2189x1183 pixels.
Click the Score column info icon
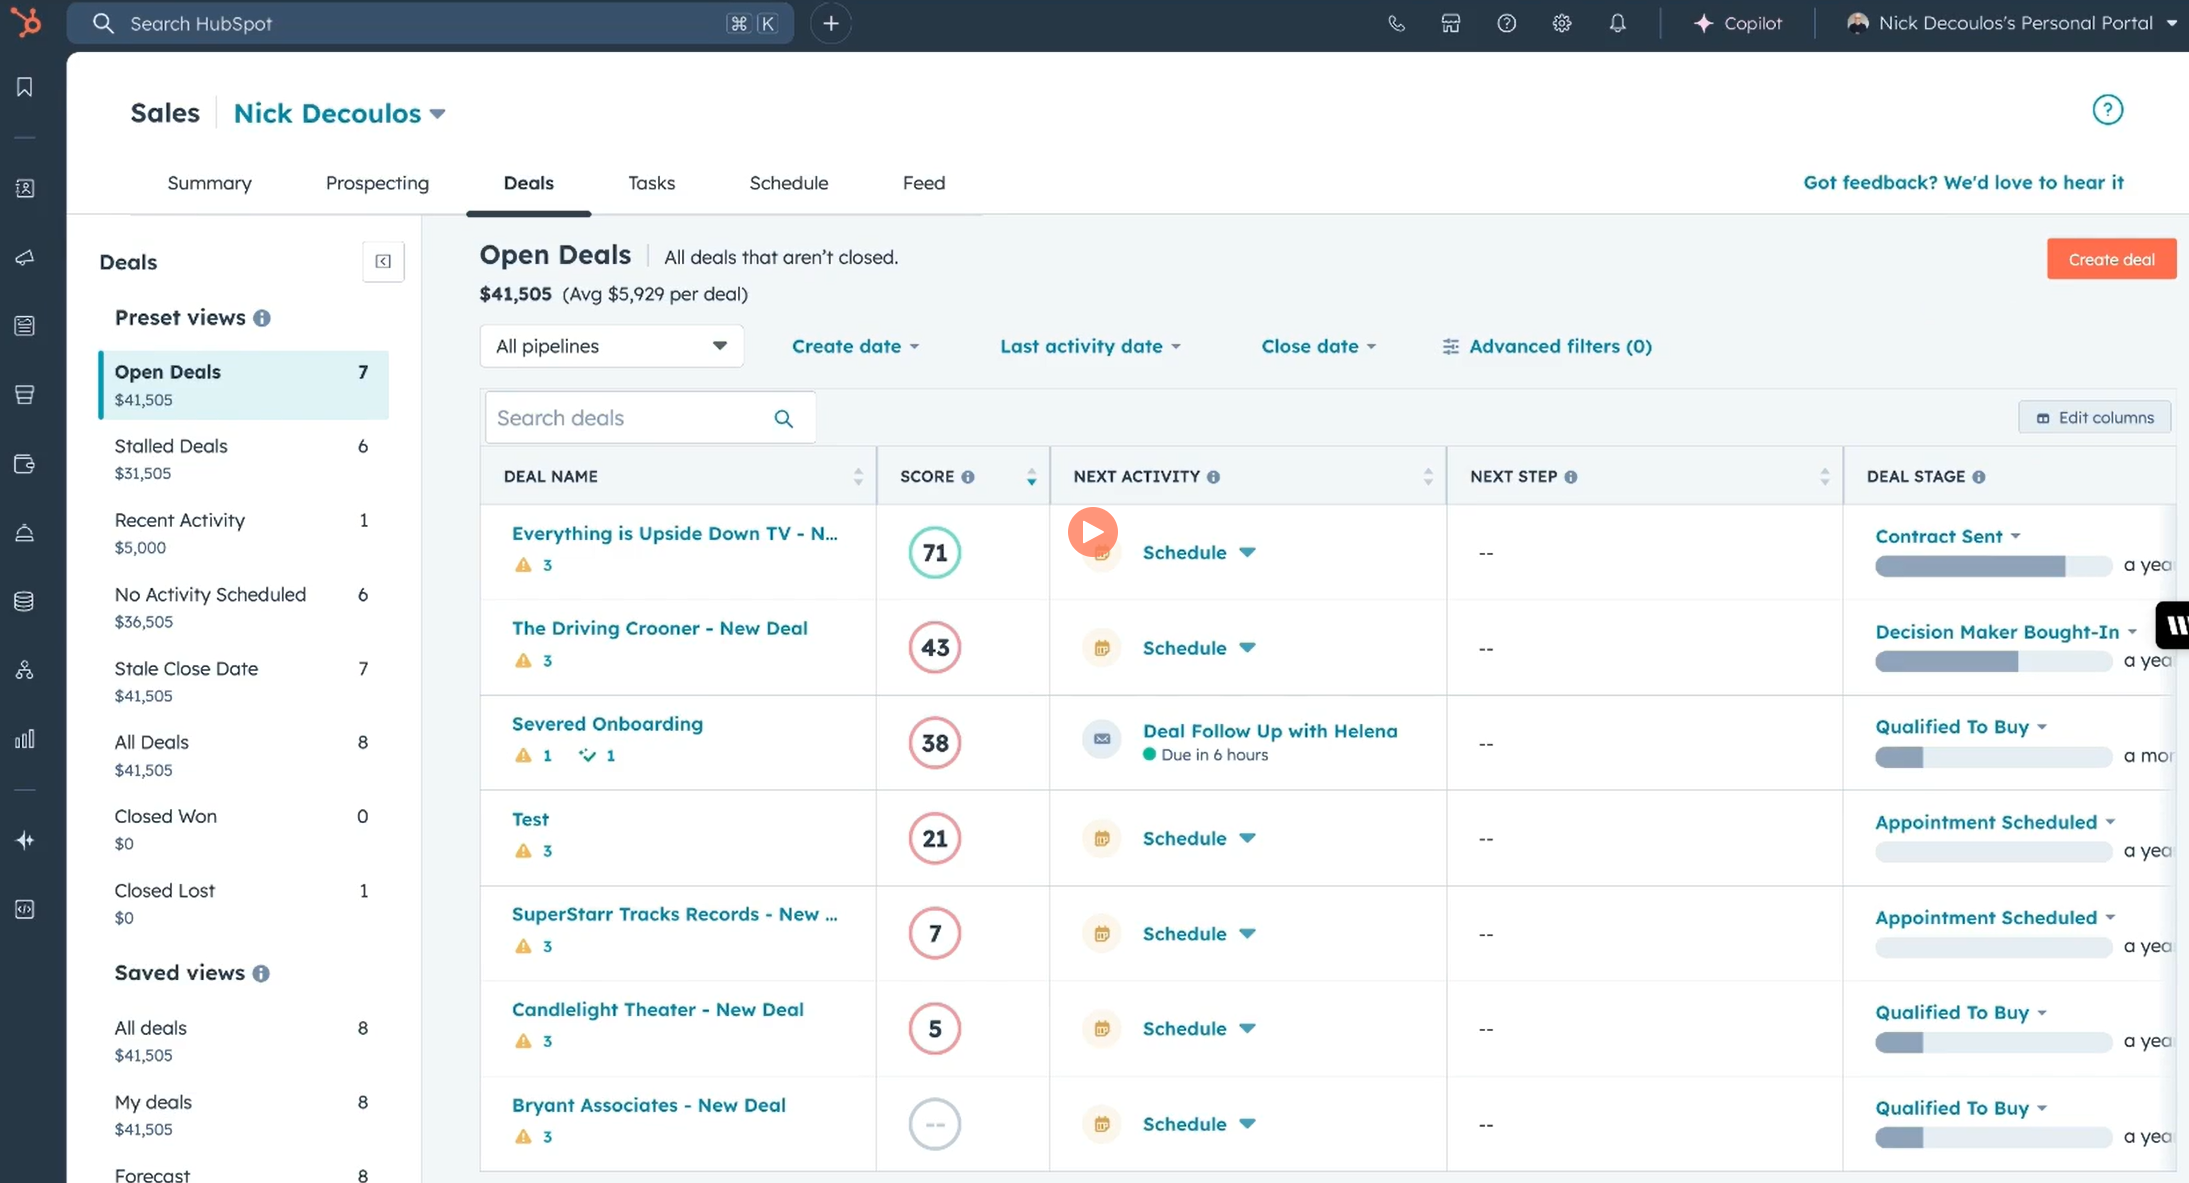click(x=968, y=477)
